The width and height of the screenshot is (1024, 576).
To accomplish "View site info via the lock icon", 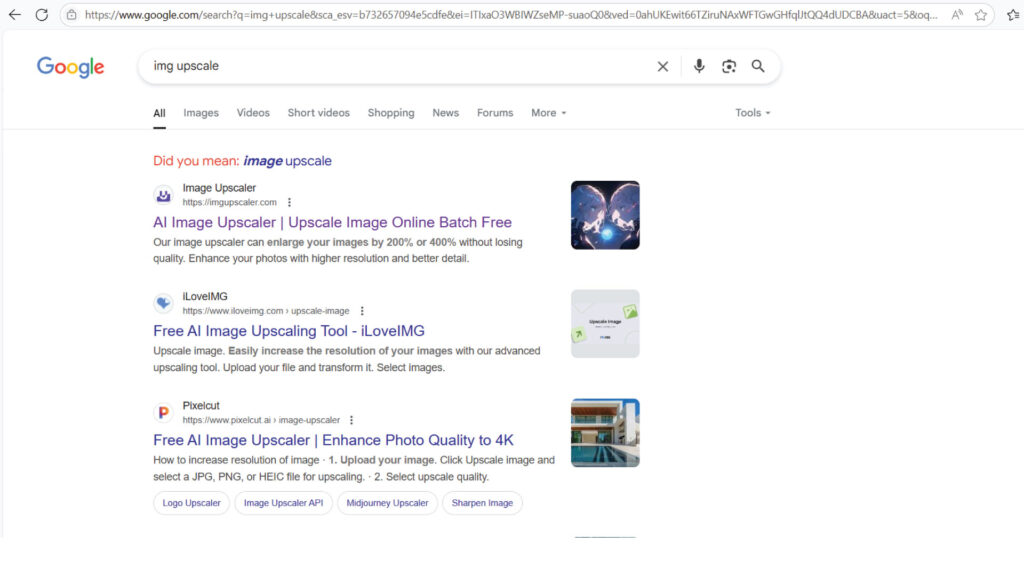I will click(x=72, y=14).
